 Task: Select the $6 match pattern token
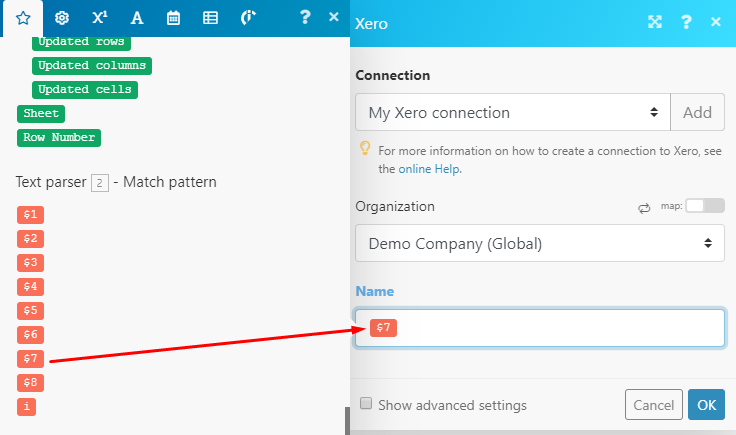click(31, 335)
